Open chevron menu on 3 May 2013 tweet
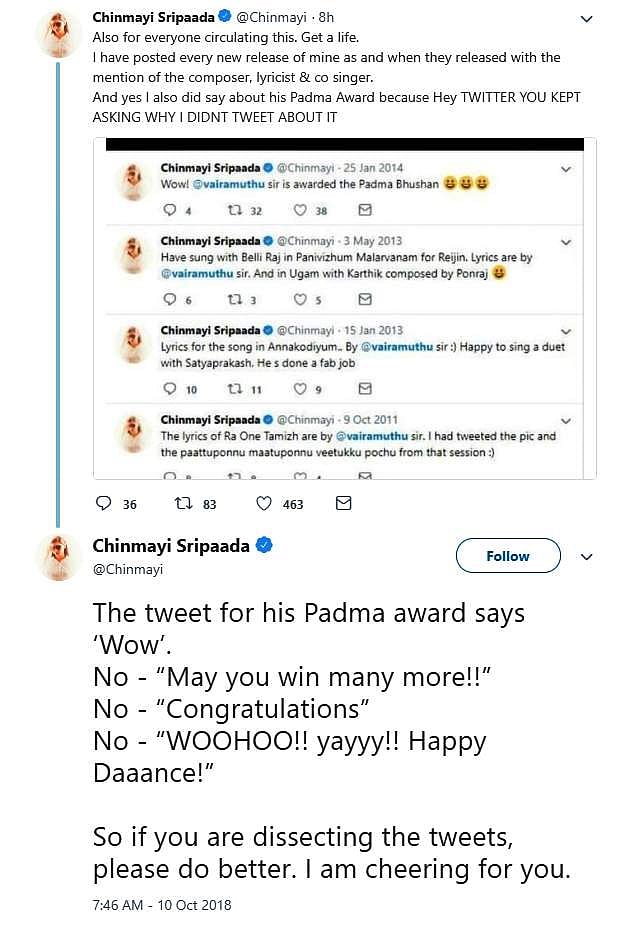The image size is (625, 925). coord(567,242)
